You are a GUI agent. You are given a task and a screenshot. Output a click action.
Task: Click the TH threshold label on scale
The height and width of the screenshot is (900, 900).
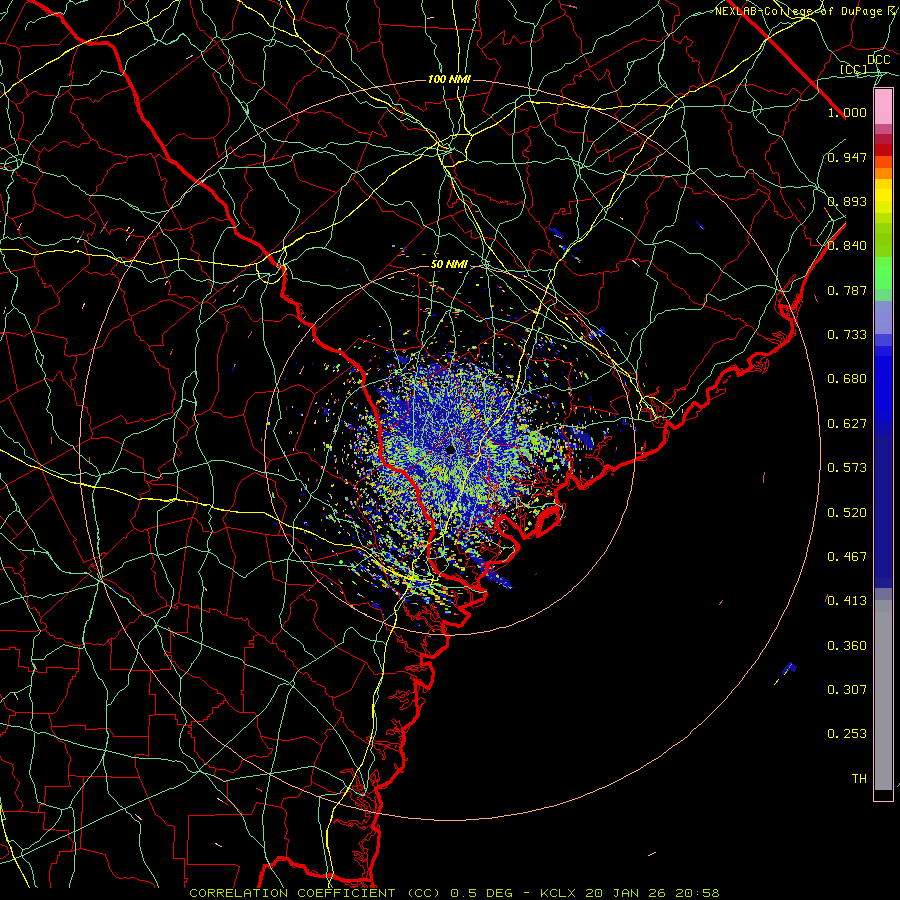(x=859, y=779)
